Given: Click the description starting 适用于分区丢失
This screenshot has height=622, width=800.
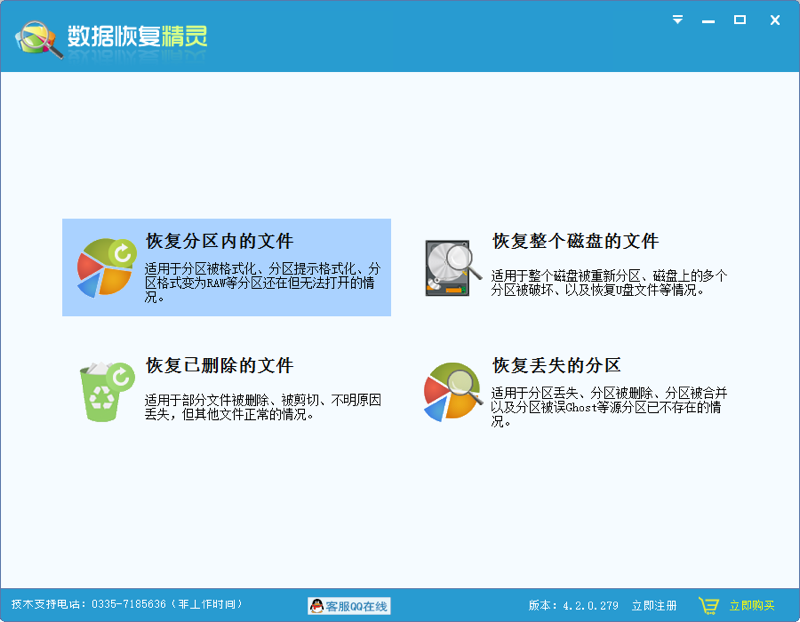Looking at the screenshot, I should (609, 407).
